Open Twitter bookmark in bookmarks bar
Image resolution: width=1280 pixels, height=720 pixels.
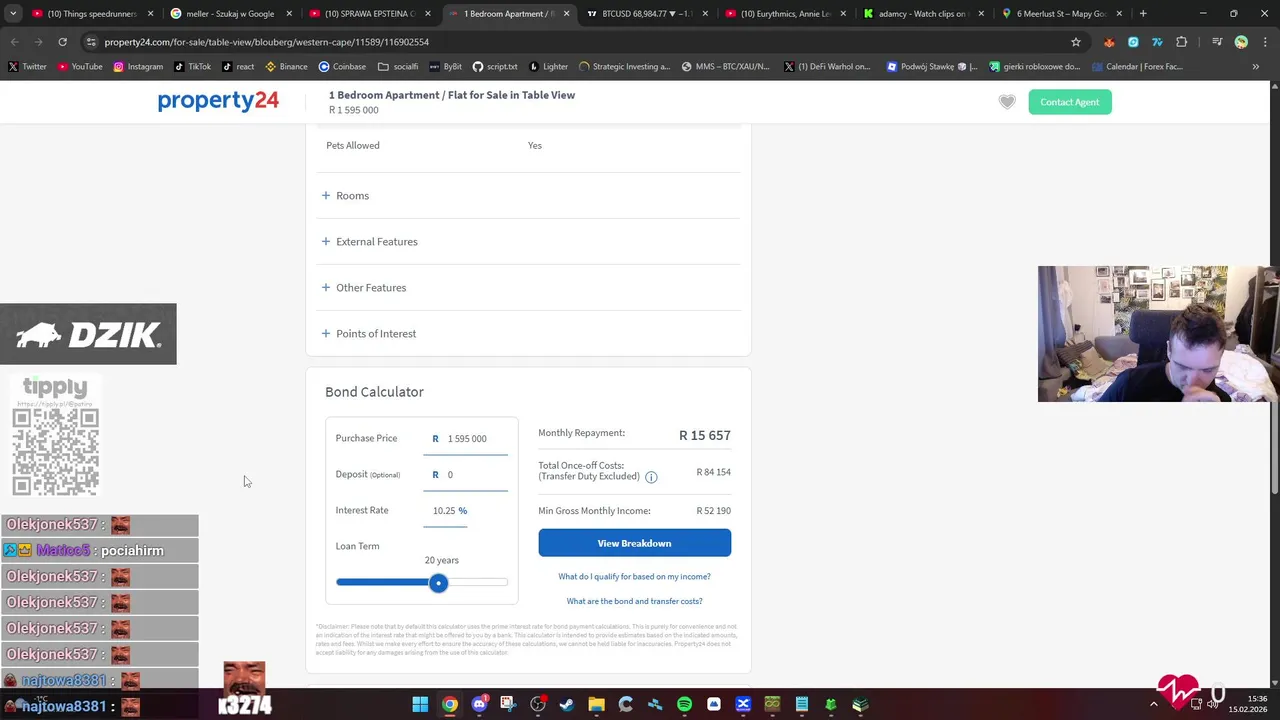click(27, 67)
